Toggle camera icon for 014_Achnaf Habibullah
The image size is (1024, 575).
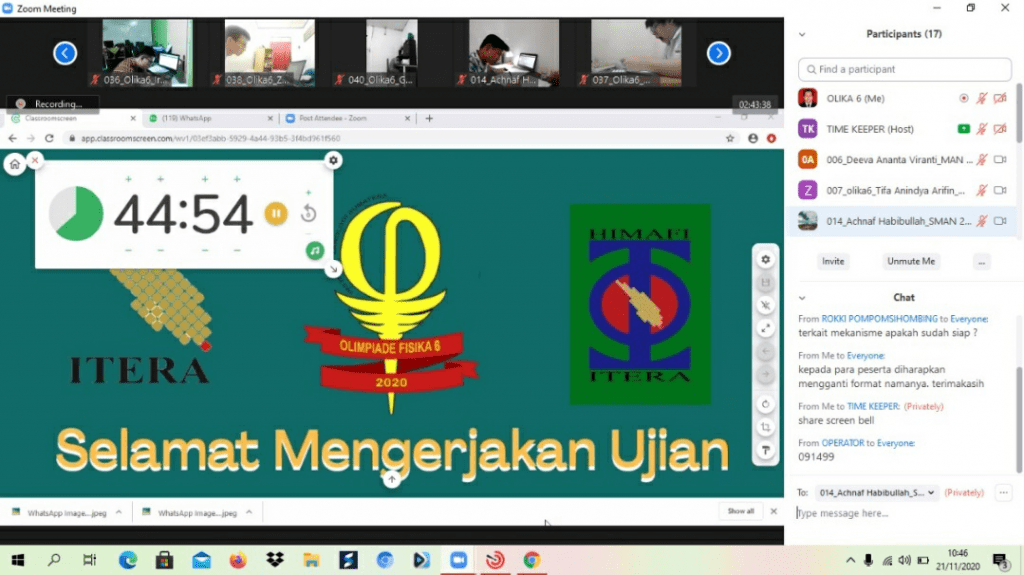click(x=1000, y=221)
